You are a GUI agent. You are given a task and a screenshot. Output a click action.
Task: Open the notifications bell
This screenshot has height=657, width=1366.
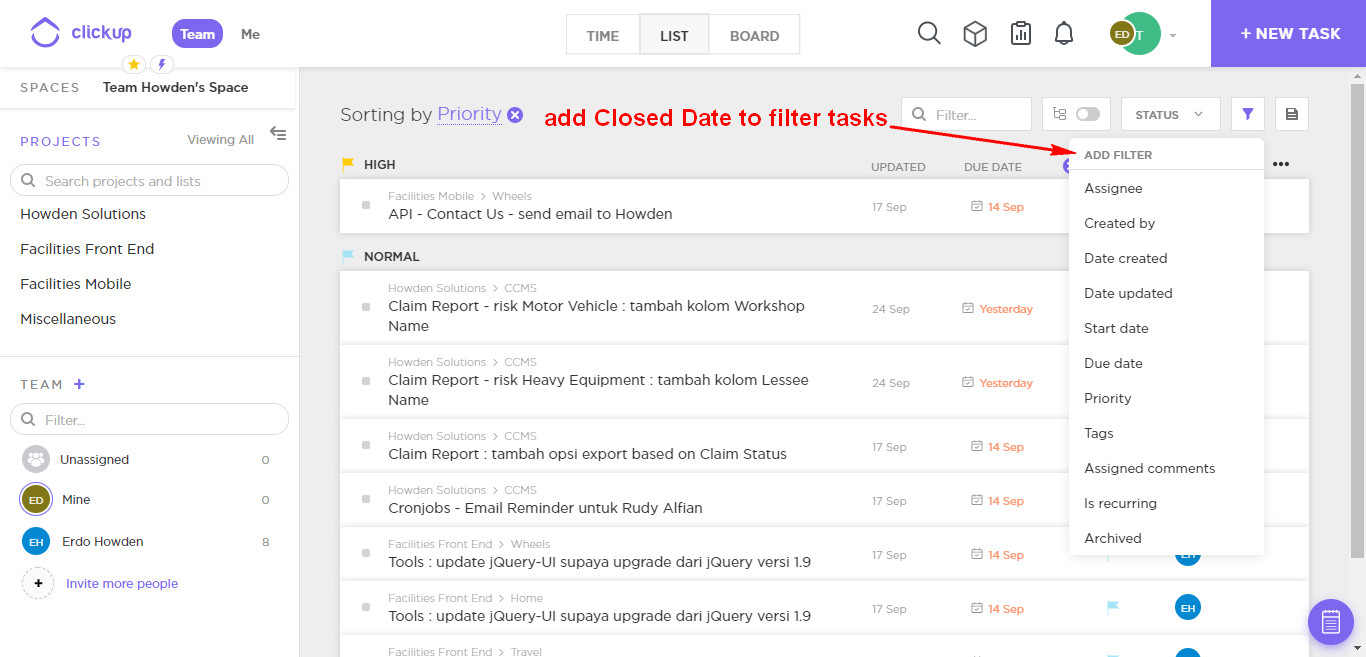[1064, 34]
